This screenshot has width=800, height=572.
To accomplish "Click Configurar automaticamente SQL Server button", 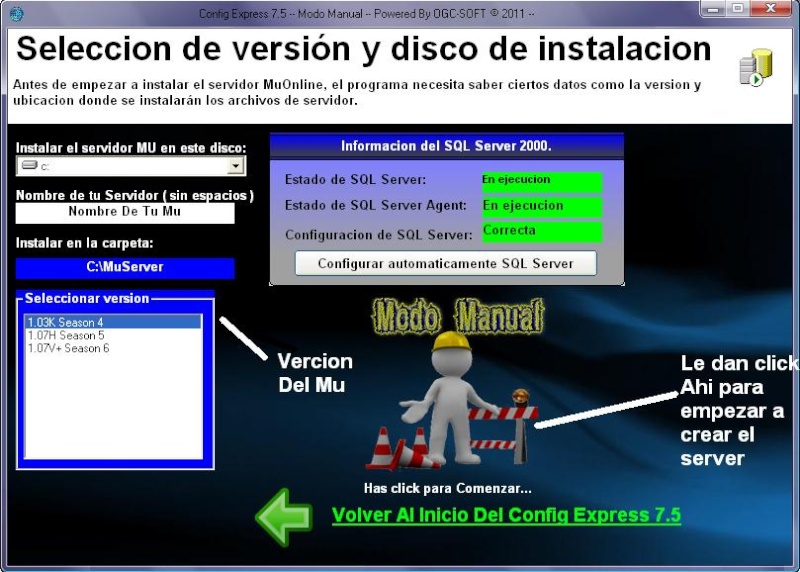I will tap(445, 263).
